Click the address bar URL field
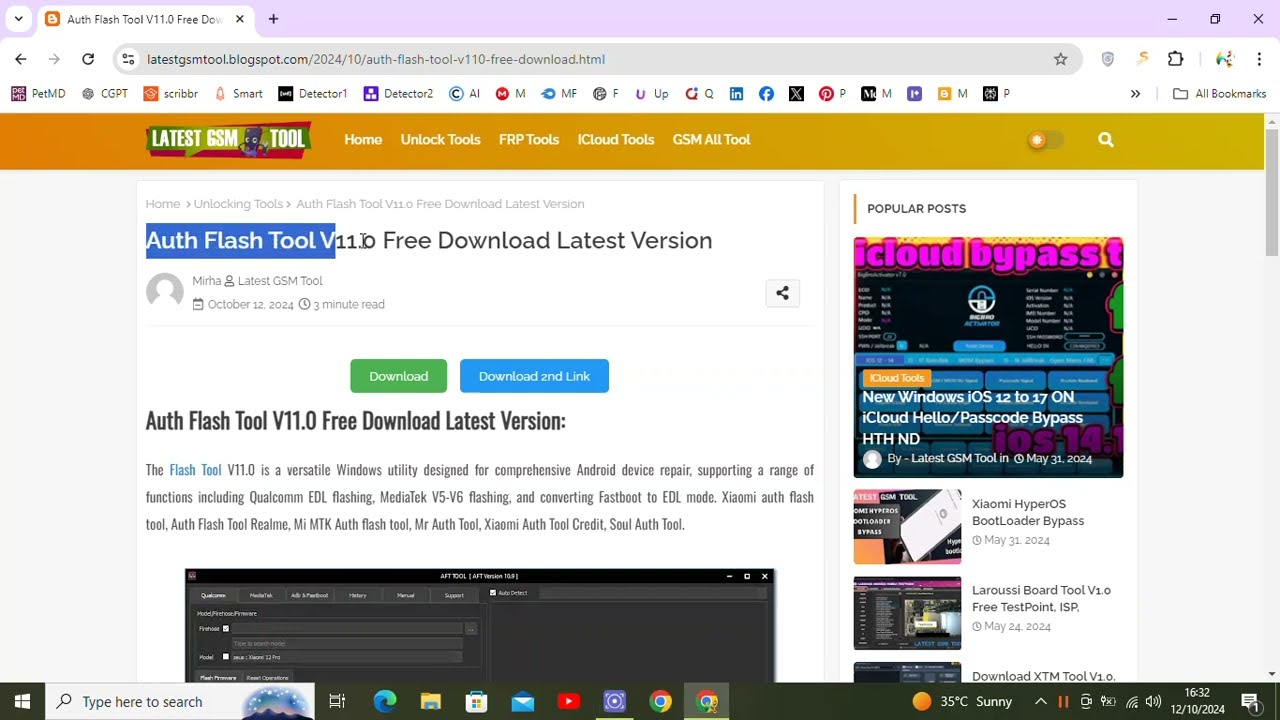 596,59
